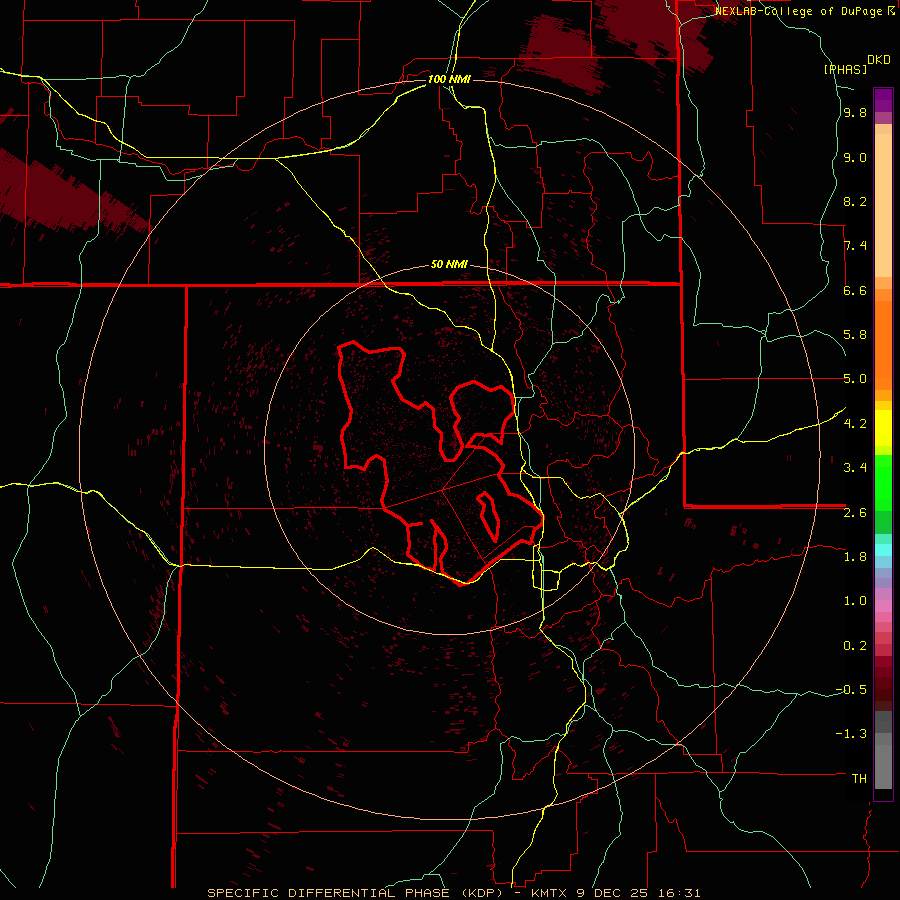This screenshot has width=900, height=900.
Task: Click the 7.4 value on the scale
Action: pos(855,246)
